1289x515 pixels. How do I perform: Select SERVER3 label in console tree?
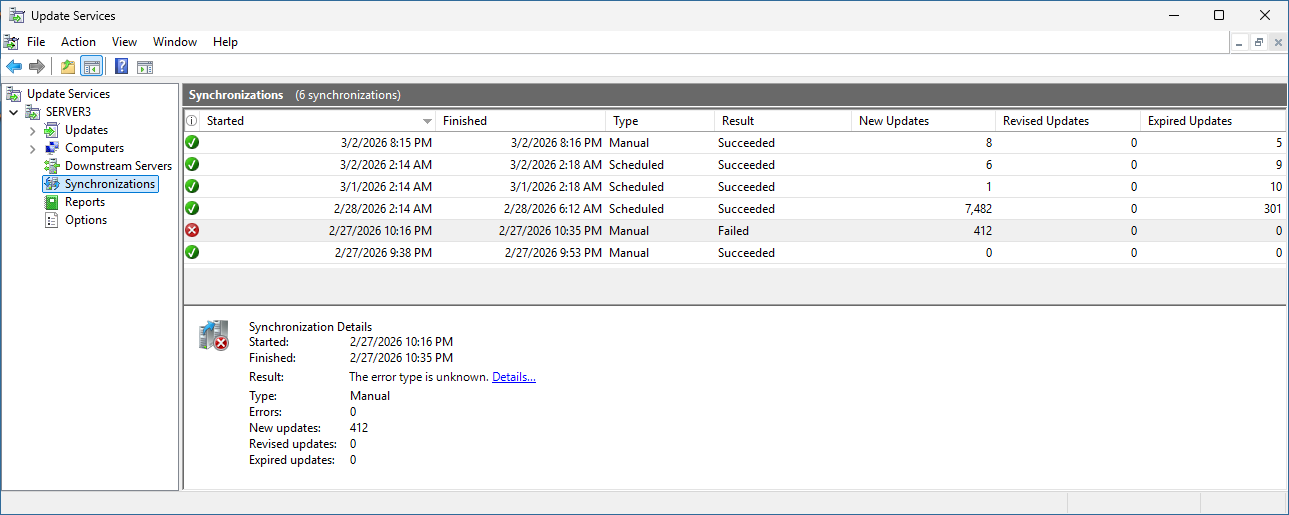coord(68,112)
